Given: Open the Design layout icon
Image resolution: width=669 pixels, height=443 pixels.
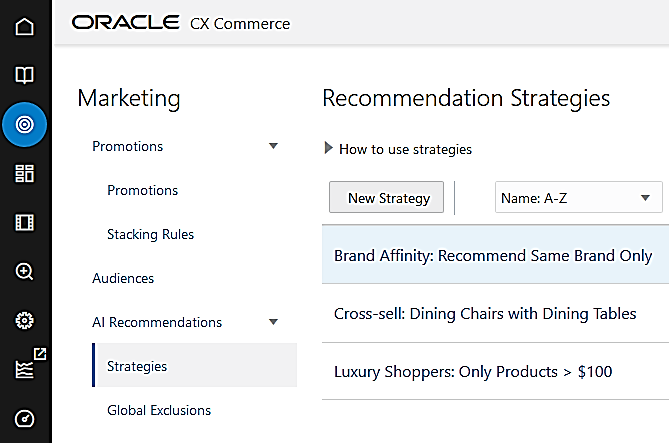Looking at the screenshot, I should pyautogui.click(x=24, y=173).
